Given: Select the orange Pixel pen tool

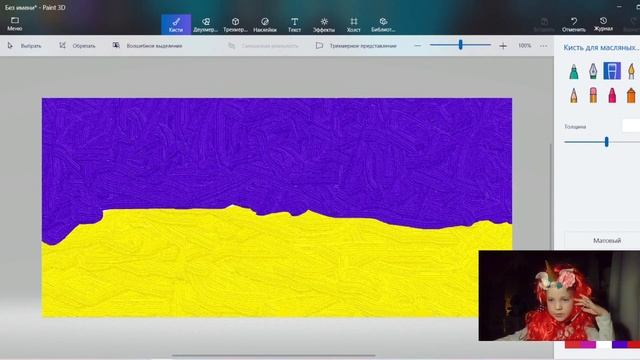Looking at the screenshot, I should pos(631,96).
